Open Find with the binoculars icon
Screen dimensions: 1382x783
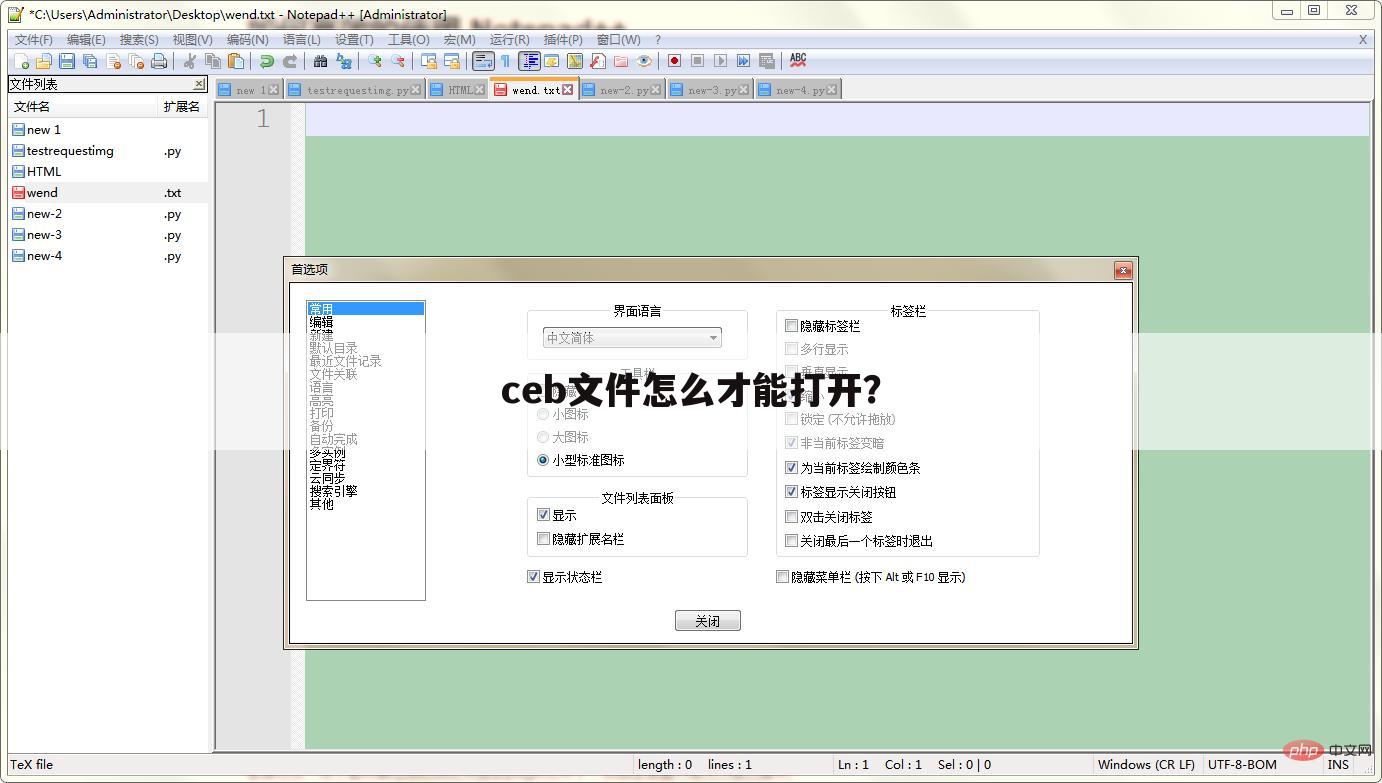click(x=320, y=61)
